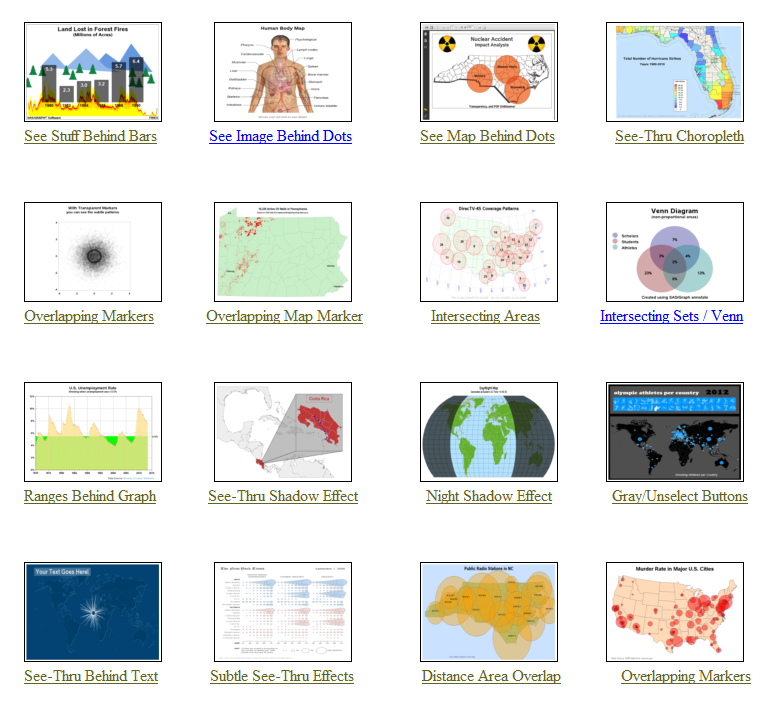Click the Murder Rate in Major U.S. Cities thumbnail
The image size is (778, 713).
(675, 612)
